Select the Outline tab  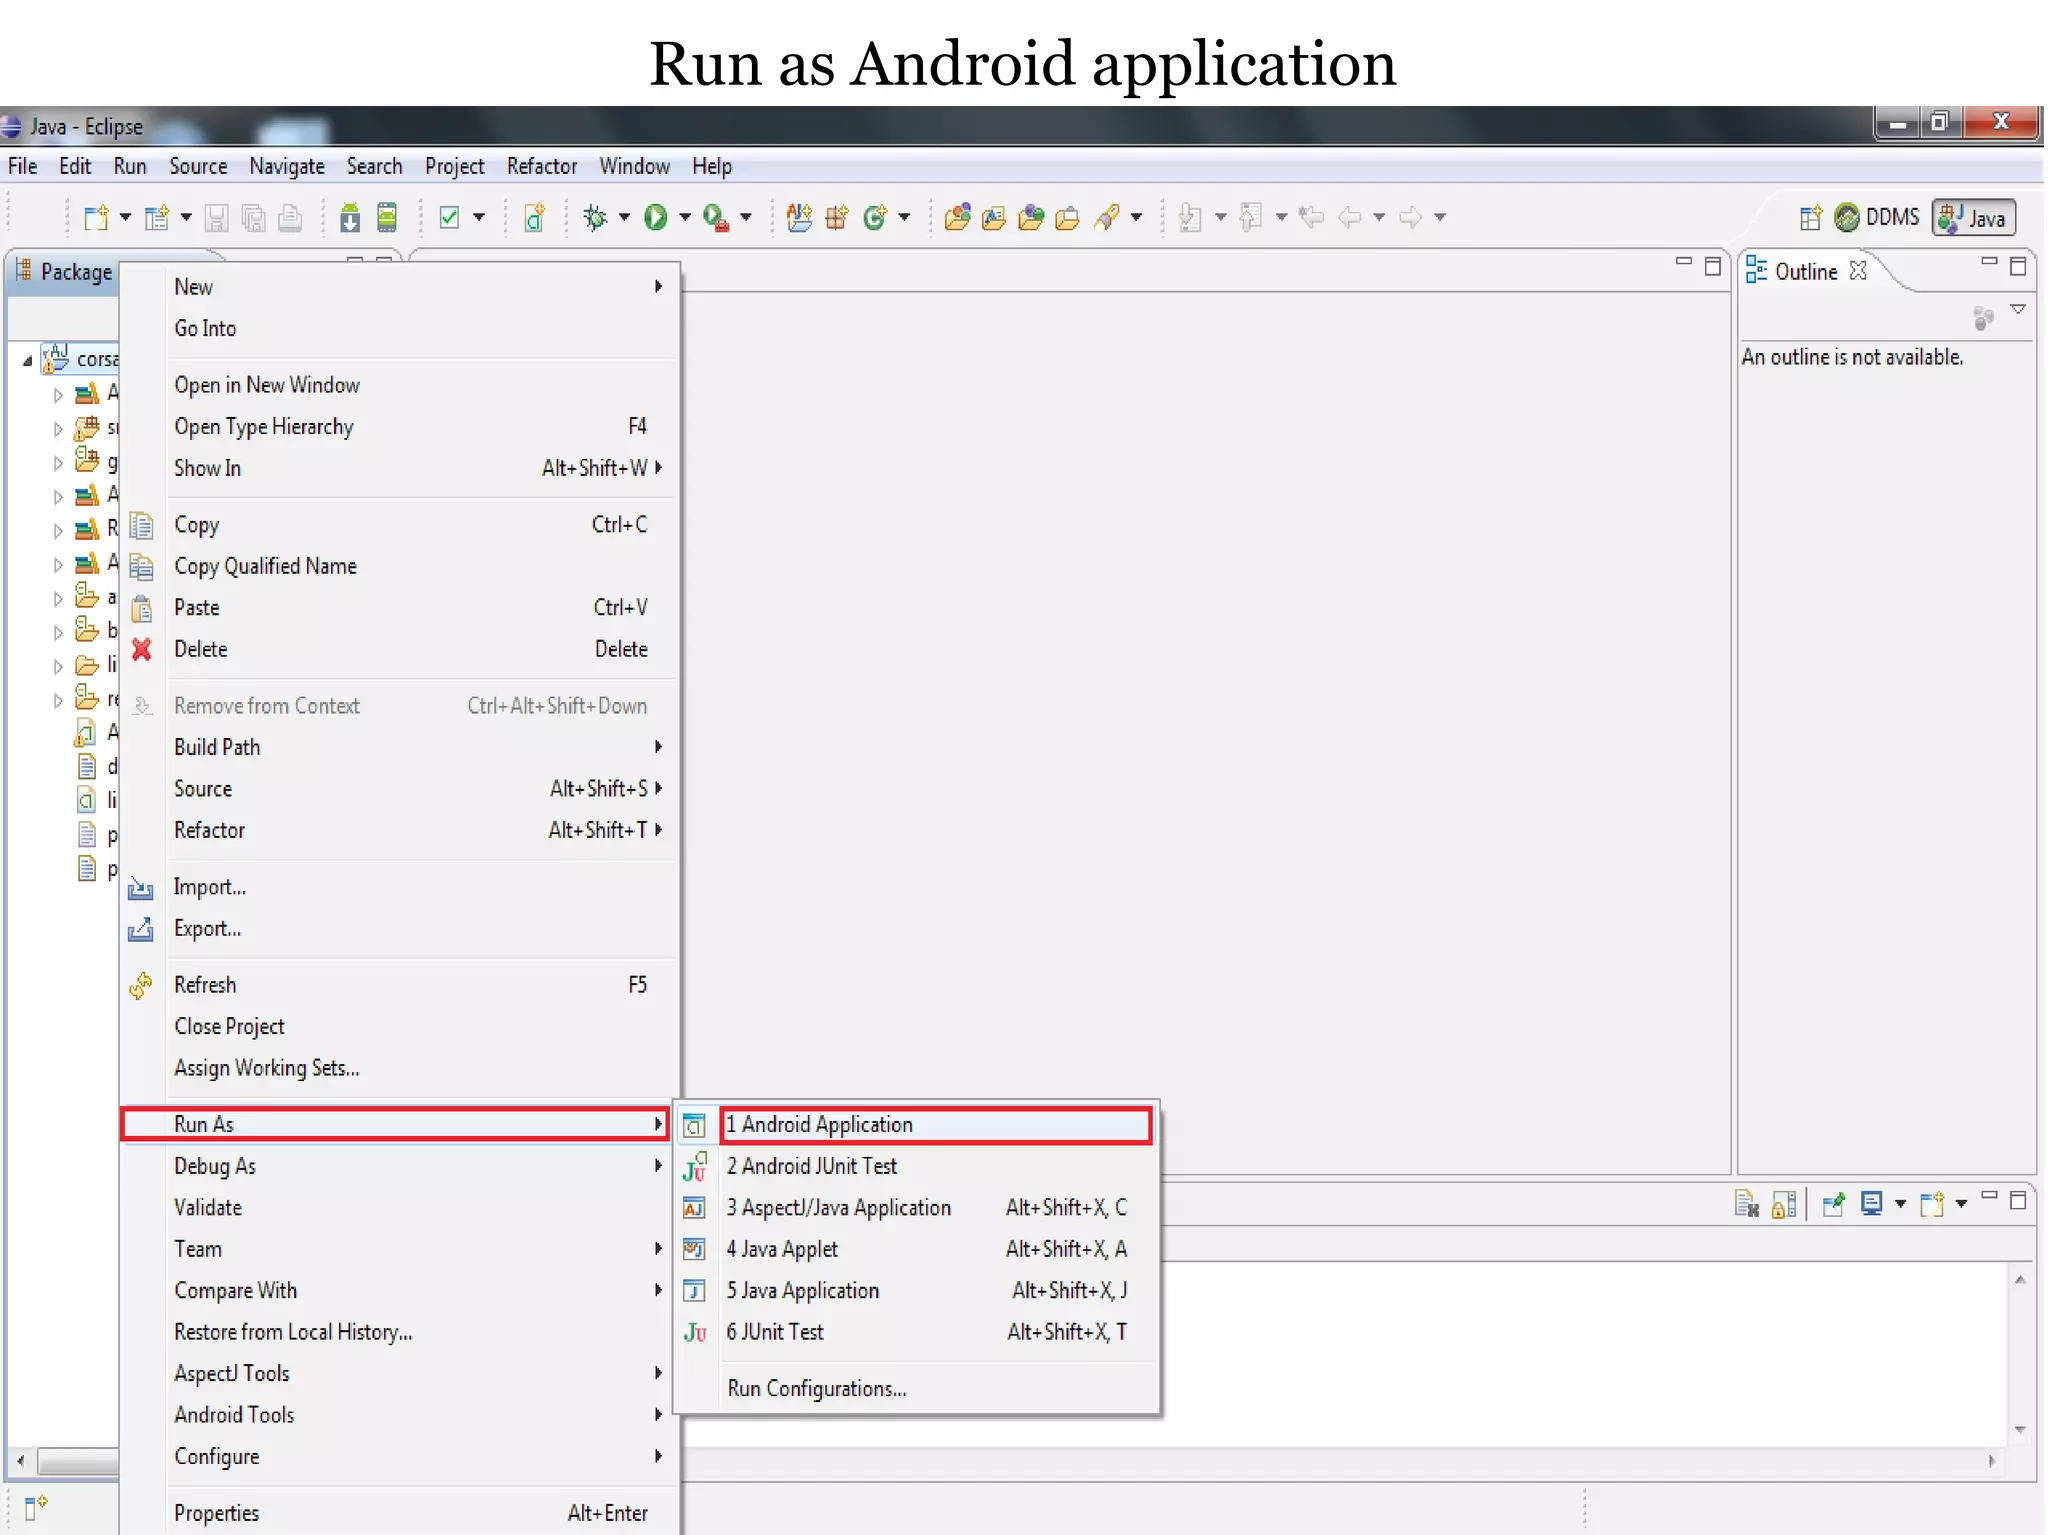[x=1806, y=271]
